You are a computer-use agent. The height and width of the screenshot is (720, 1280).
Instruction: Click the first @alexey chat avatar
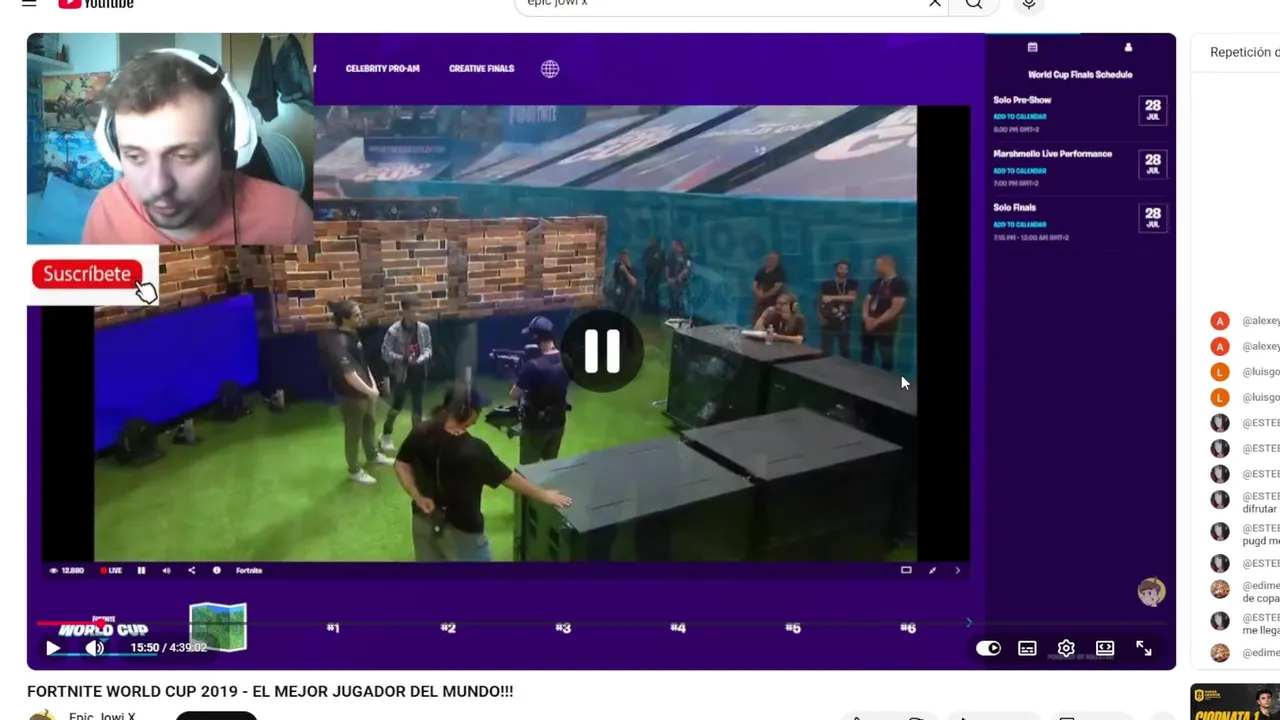tap(1219, 321)
